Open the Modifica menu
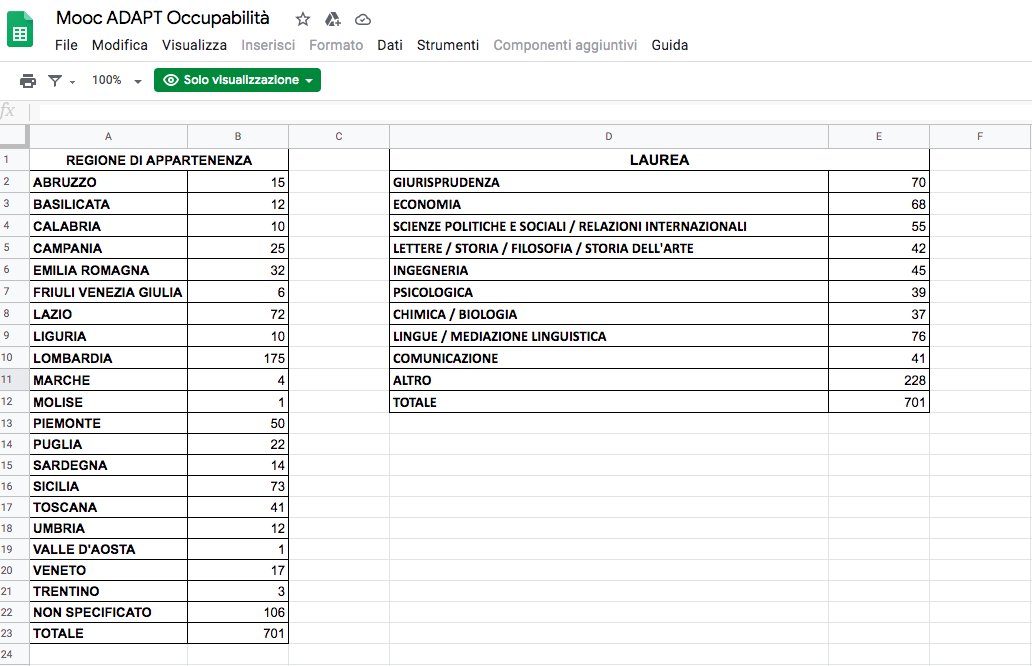The width and height of the screenshot is (1032, 666). pyautogui.click(x=120, y=45)
